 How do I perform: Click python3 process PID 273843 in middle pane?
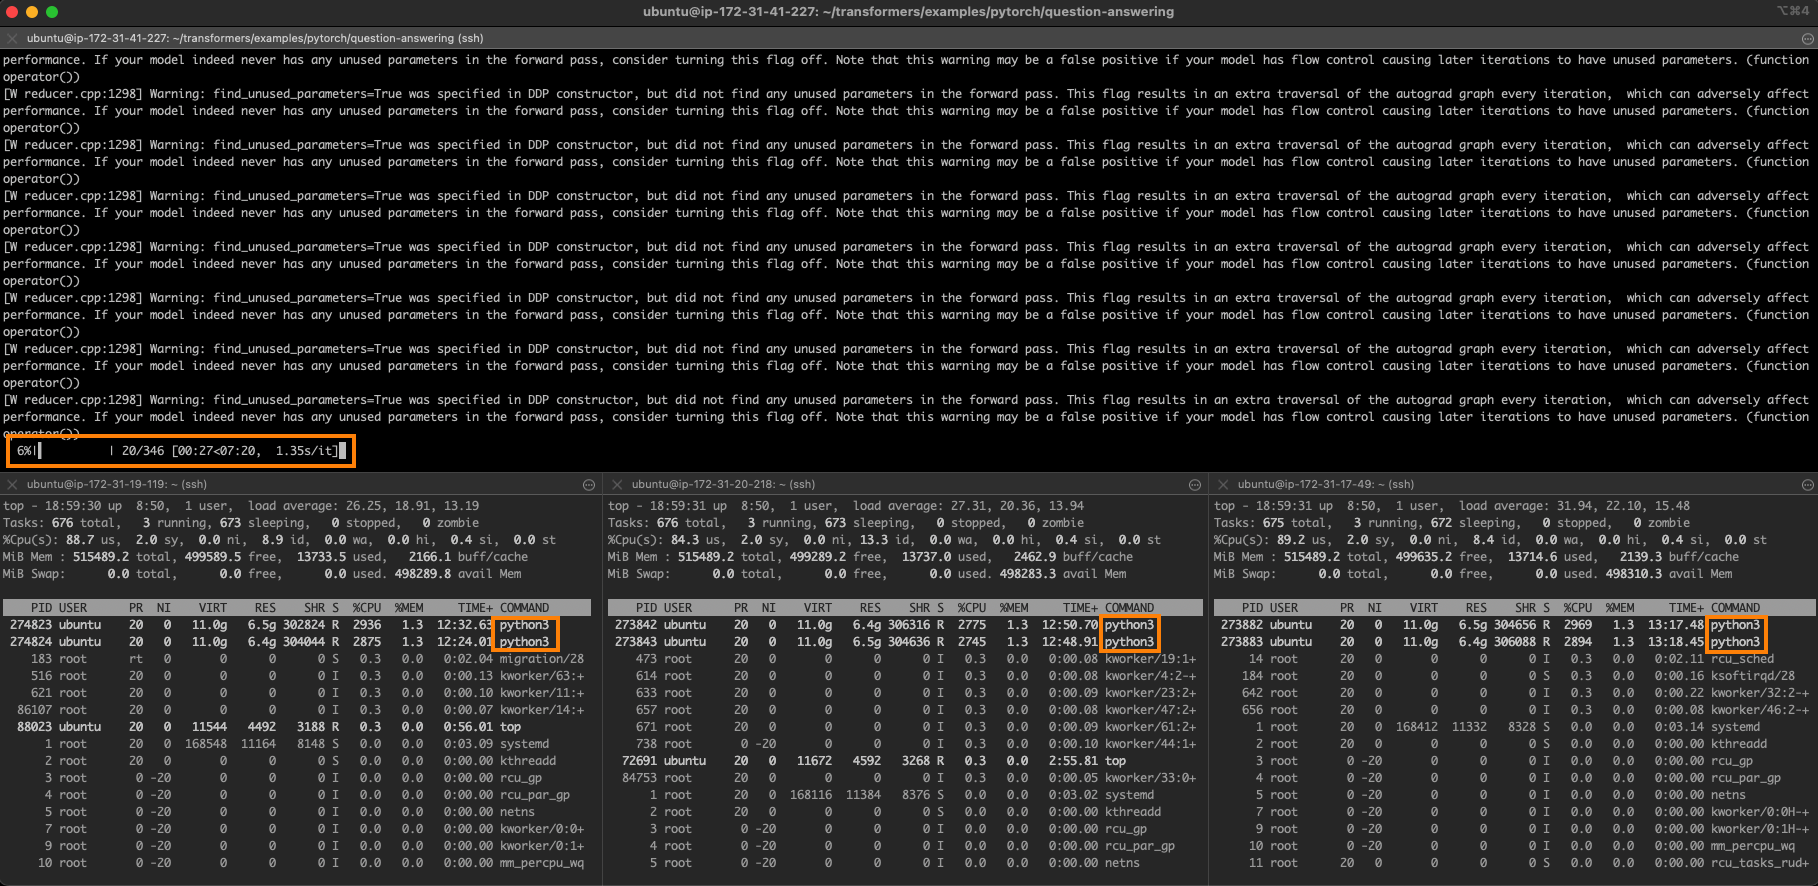pyautogui.click(x=1129, y=642)
